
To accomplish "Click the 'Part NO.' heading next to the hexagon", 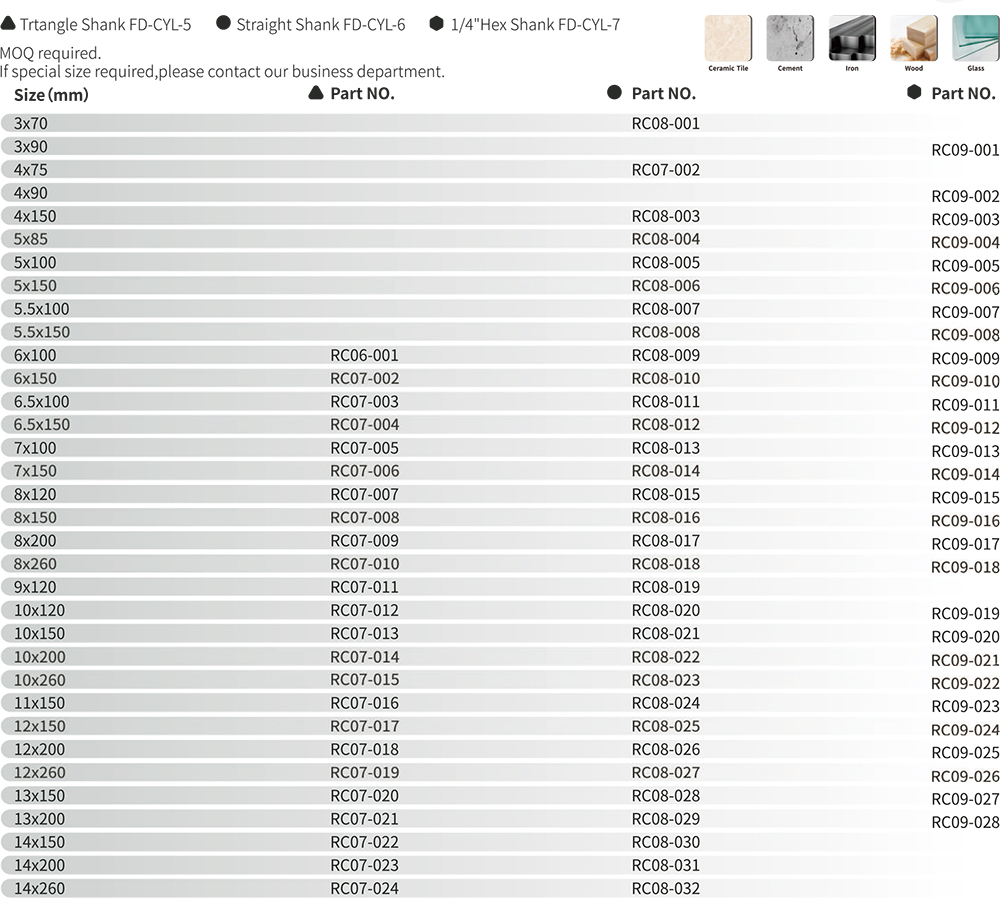I will click(x=963, y=94).
